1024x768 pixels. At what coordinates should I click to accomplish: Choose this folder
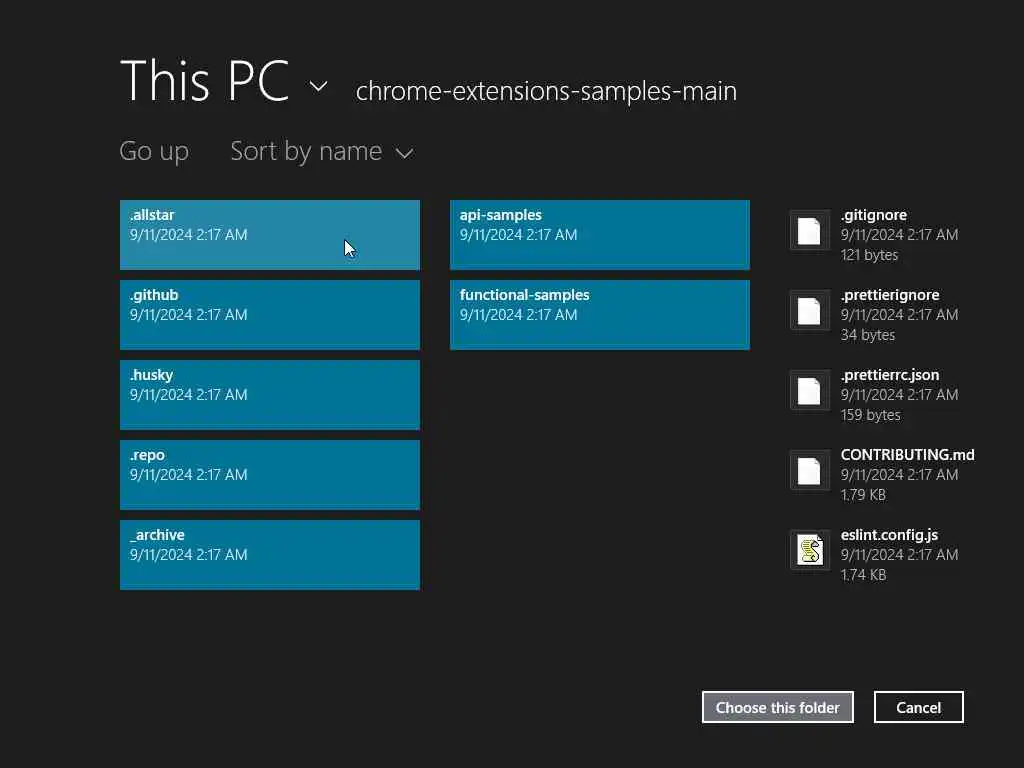point(778,707)
